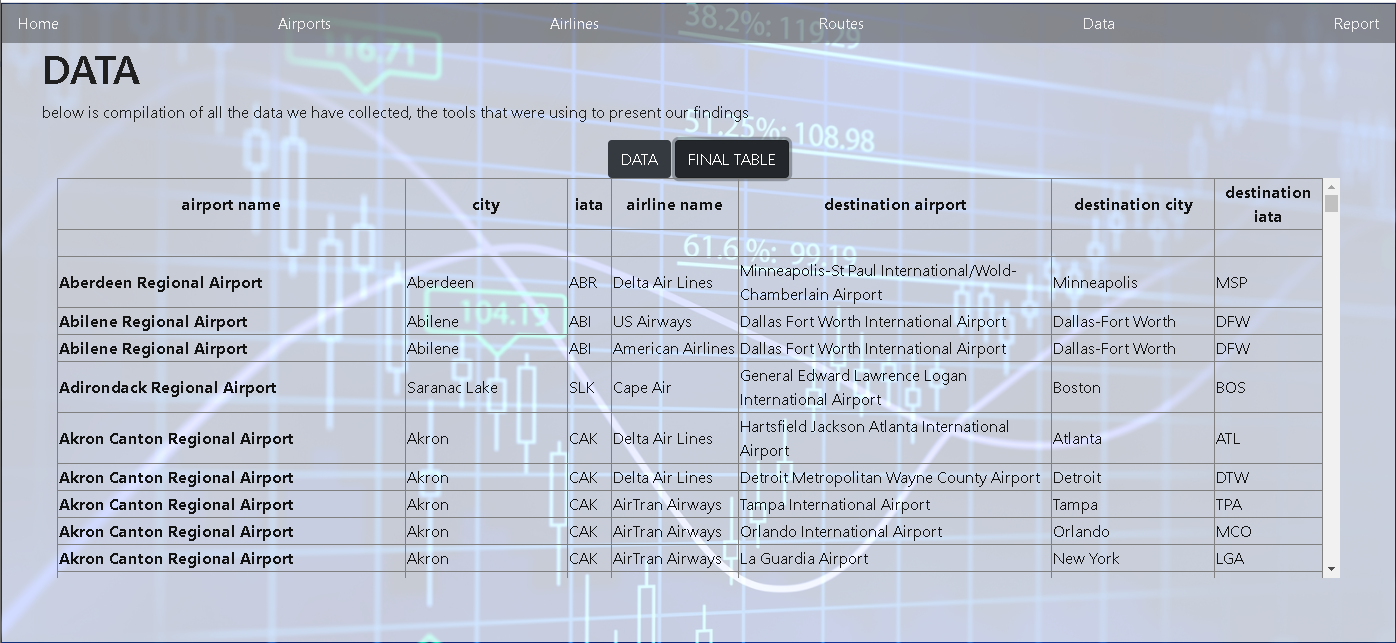The height and width of the screenshot is (643, 1396).
Task: Click the 'destination city' column header
Action: coord(1133,204)
